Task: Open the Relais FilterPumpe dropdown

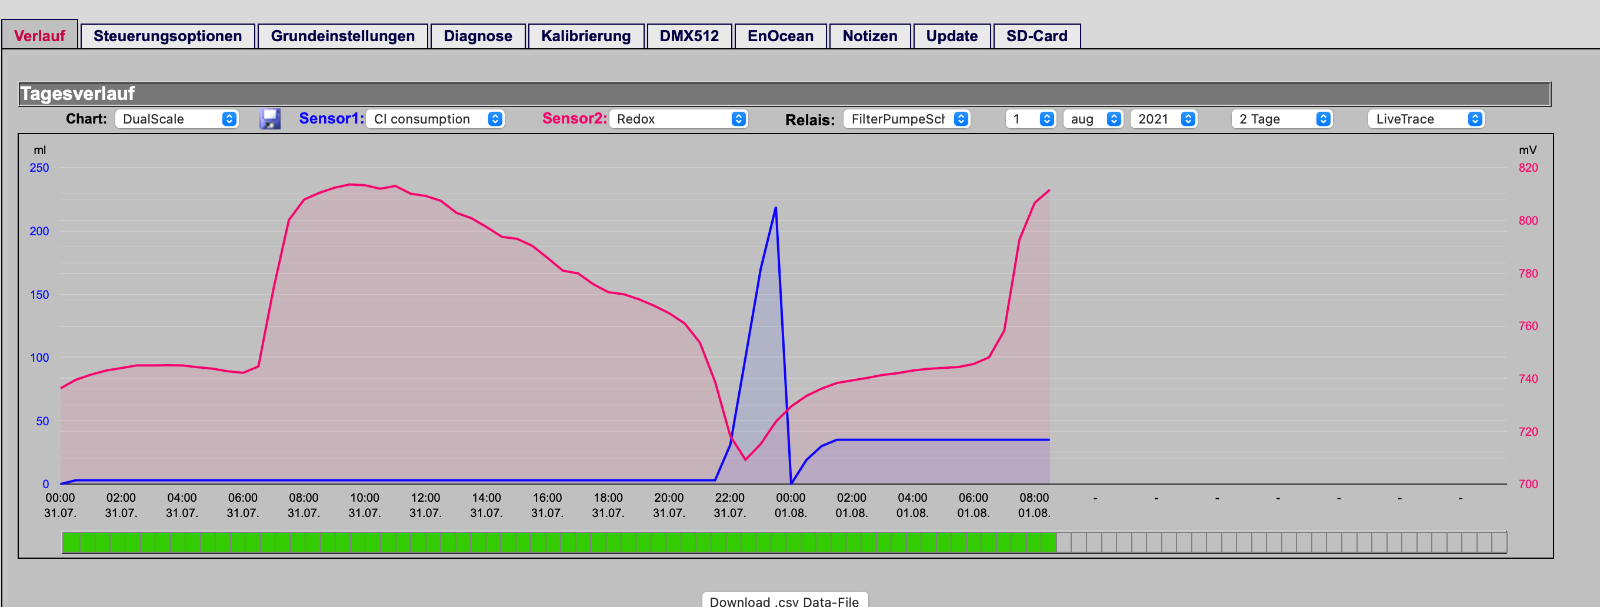Action: click(x=907, y=119)
